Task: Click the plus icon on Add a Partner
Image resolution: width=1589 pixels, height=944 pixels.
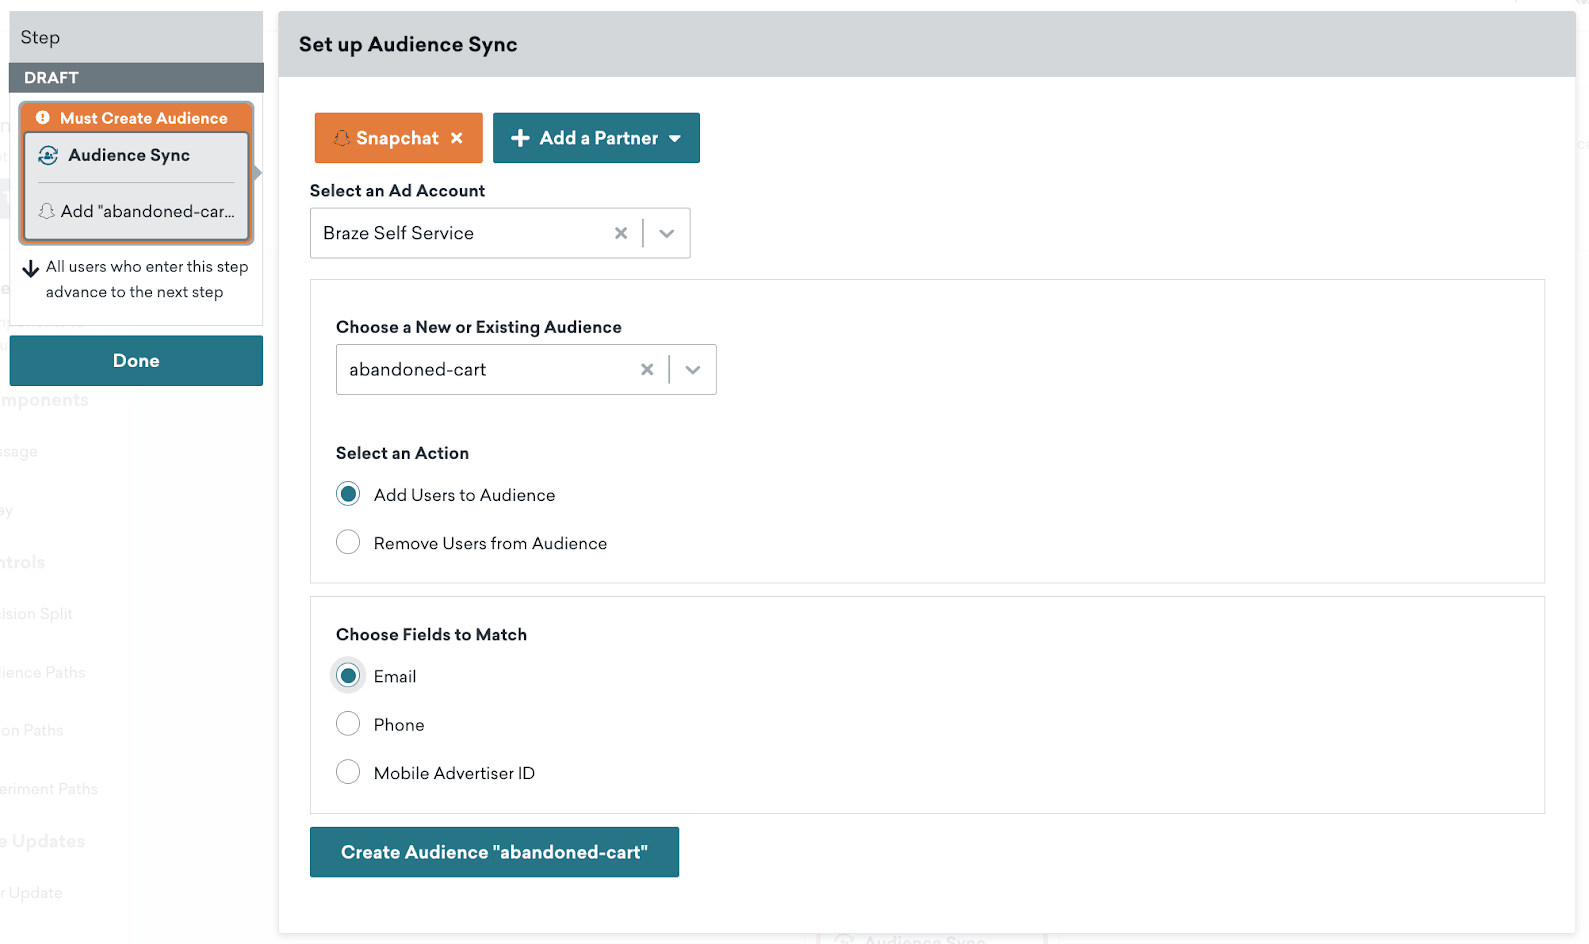Action: [x=520, y=138]
